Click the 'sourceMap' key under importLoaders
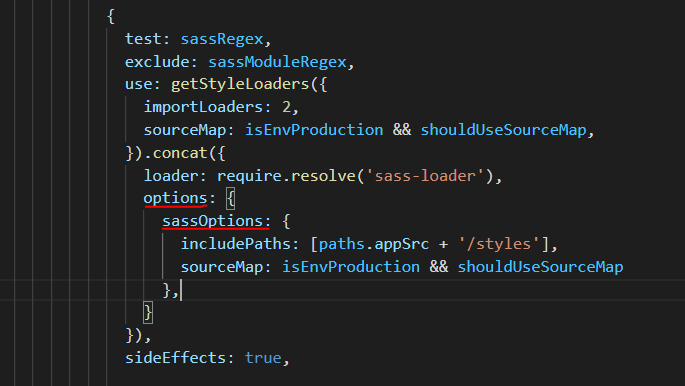Viewport: 685px width, 386px height. 185,130
